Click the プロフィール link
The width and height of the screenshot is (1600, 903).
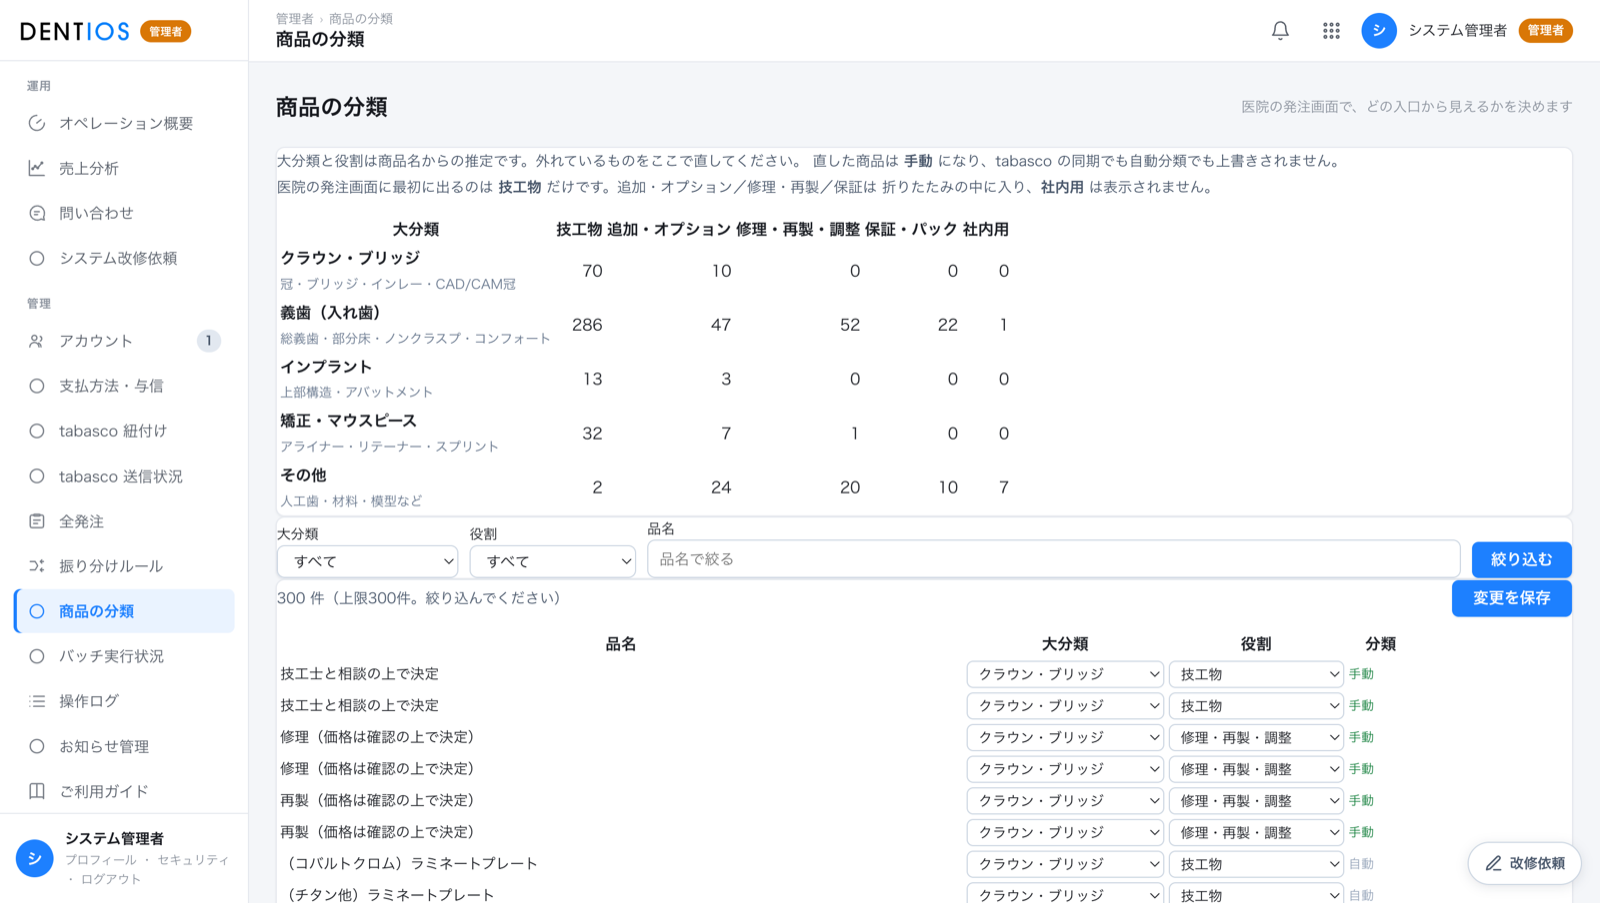click(x=101, y=860)
